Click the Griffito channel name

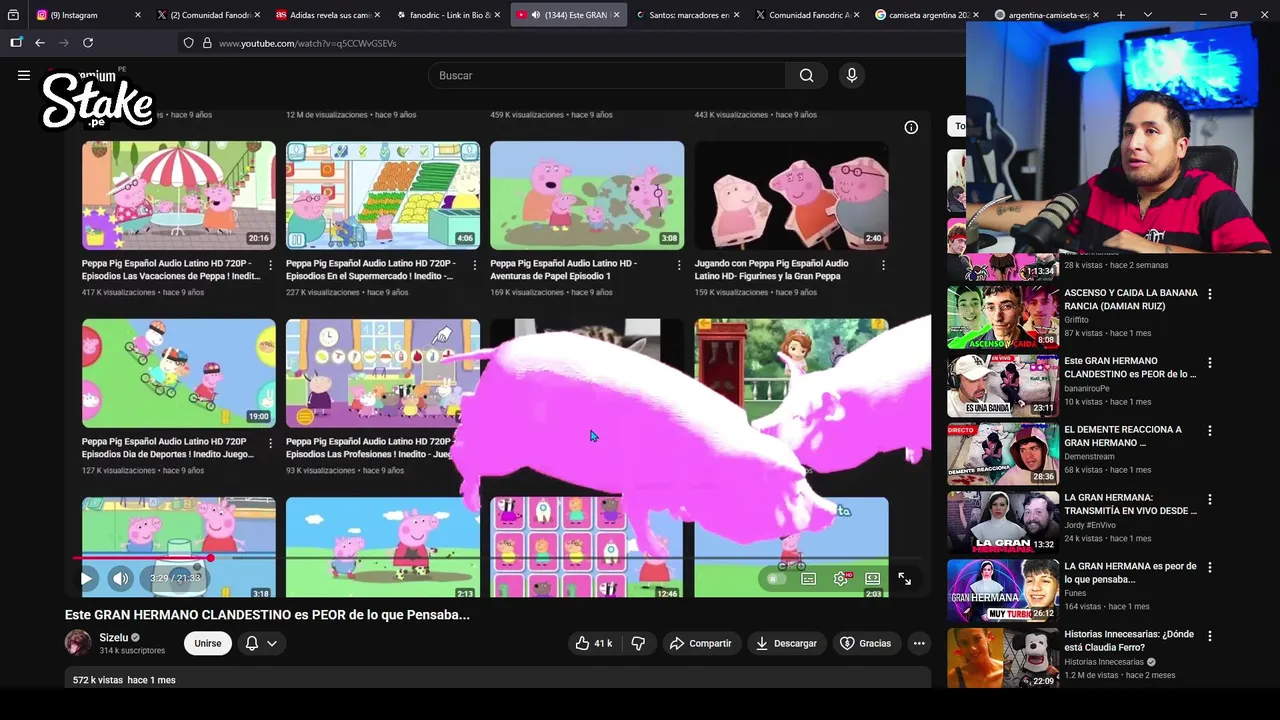click(1076, 320)
